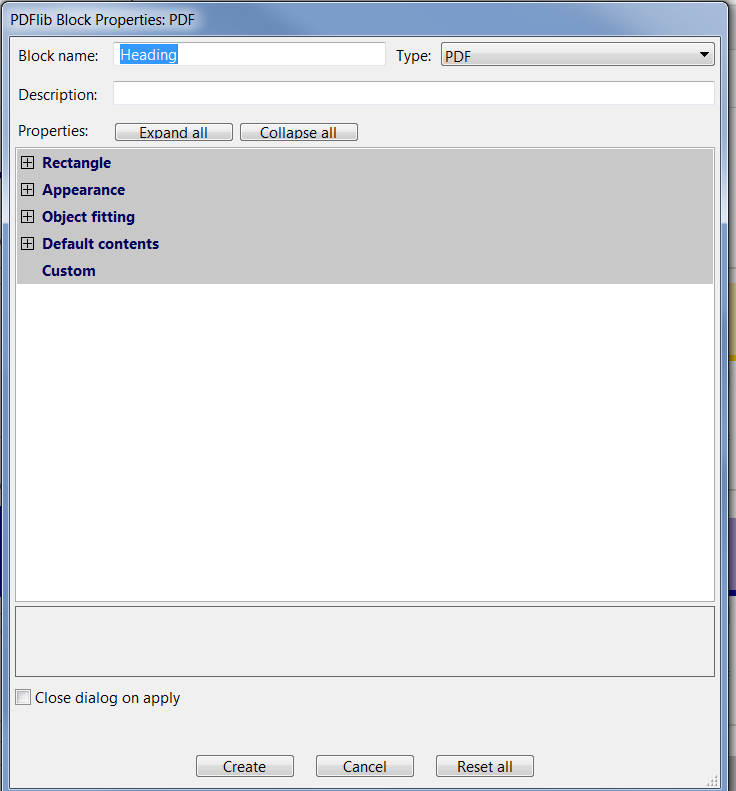The width and height of the screenshot is (736, 791).
Task: Select the Object fitting label text
Action: [x=89, y=217]
